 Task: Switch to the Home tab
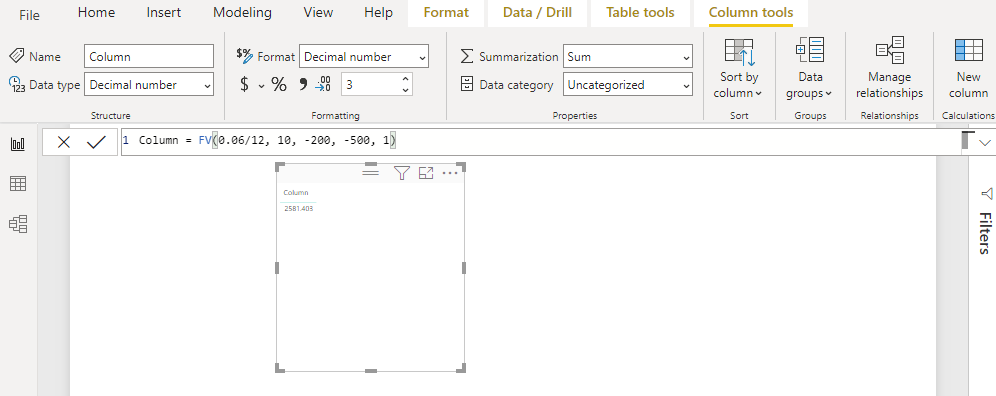[97, 13]
